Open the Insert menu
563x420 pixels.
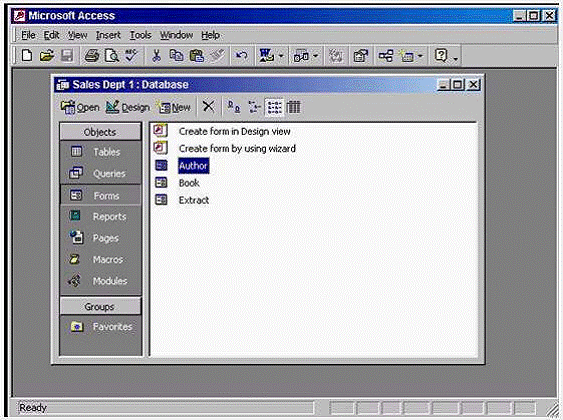click(x=108, y=35)
